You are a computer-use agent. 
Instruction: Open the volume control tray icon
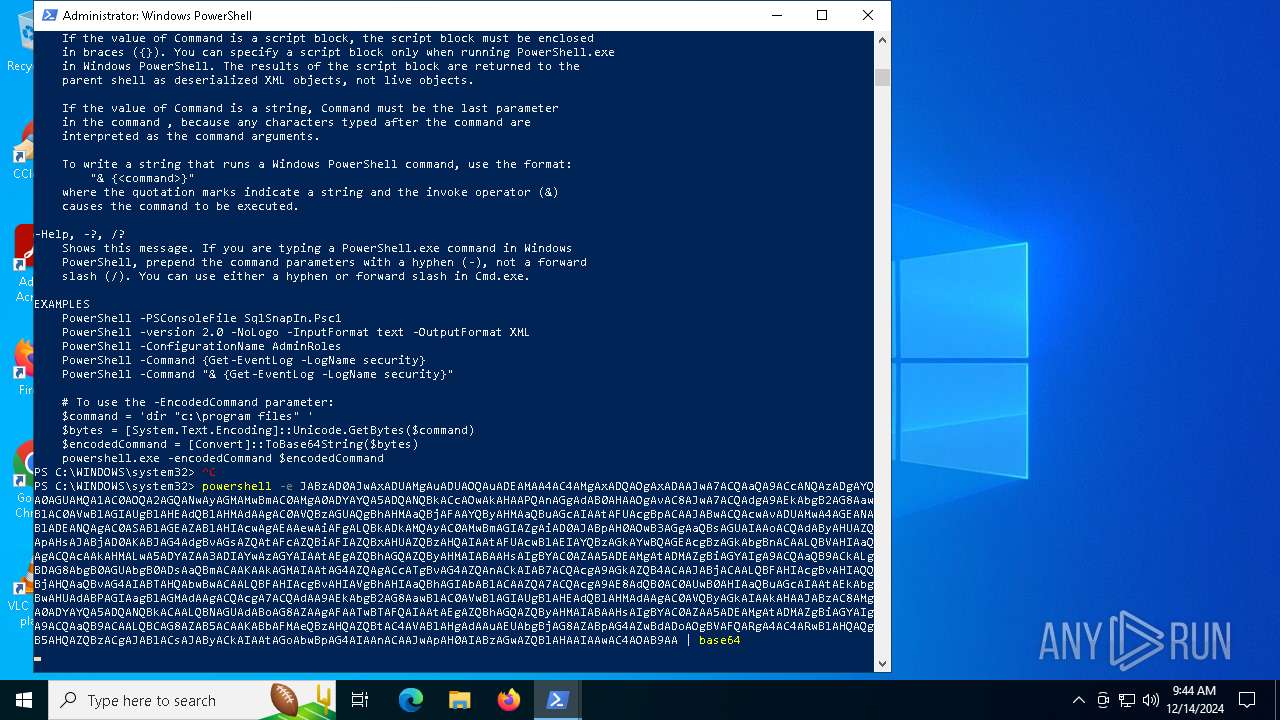pos(1151,700)
